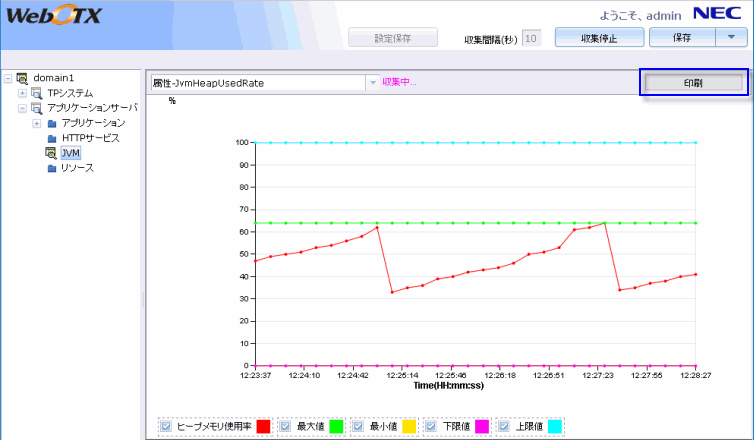The width and height of the screenshot is (754, 440).
Task: Click the domain1 root node icon
Action: pos(23,78)
